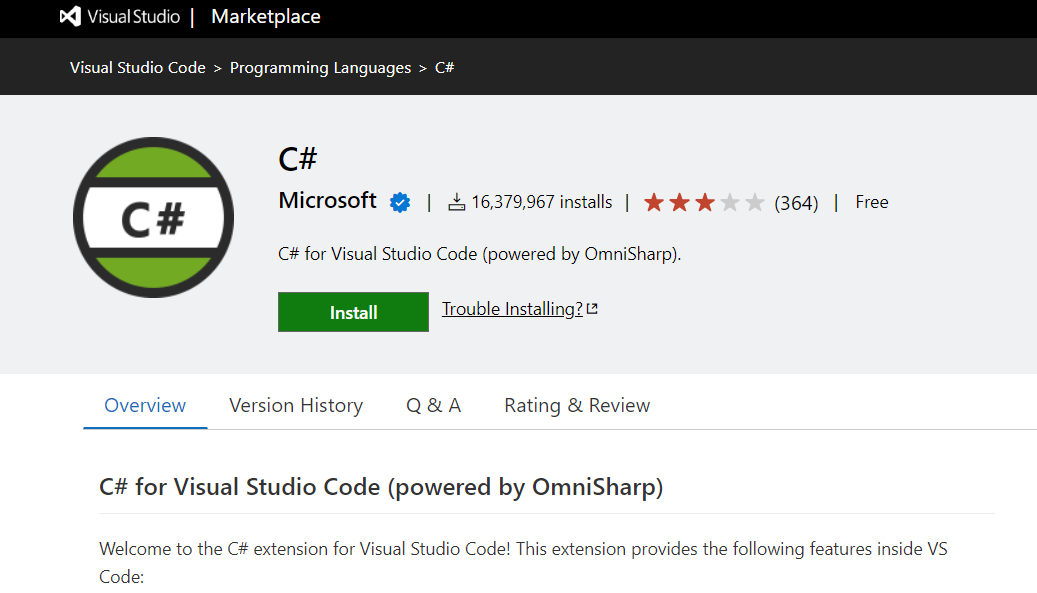The width and height of the screenshot is (1037, 593).
Task: Open the Microsoft publisher page
Action: pyautogui.click(x=327, y=200)
